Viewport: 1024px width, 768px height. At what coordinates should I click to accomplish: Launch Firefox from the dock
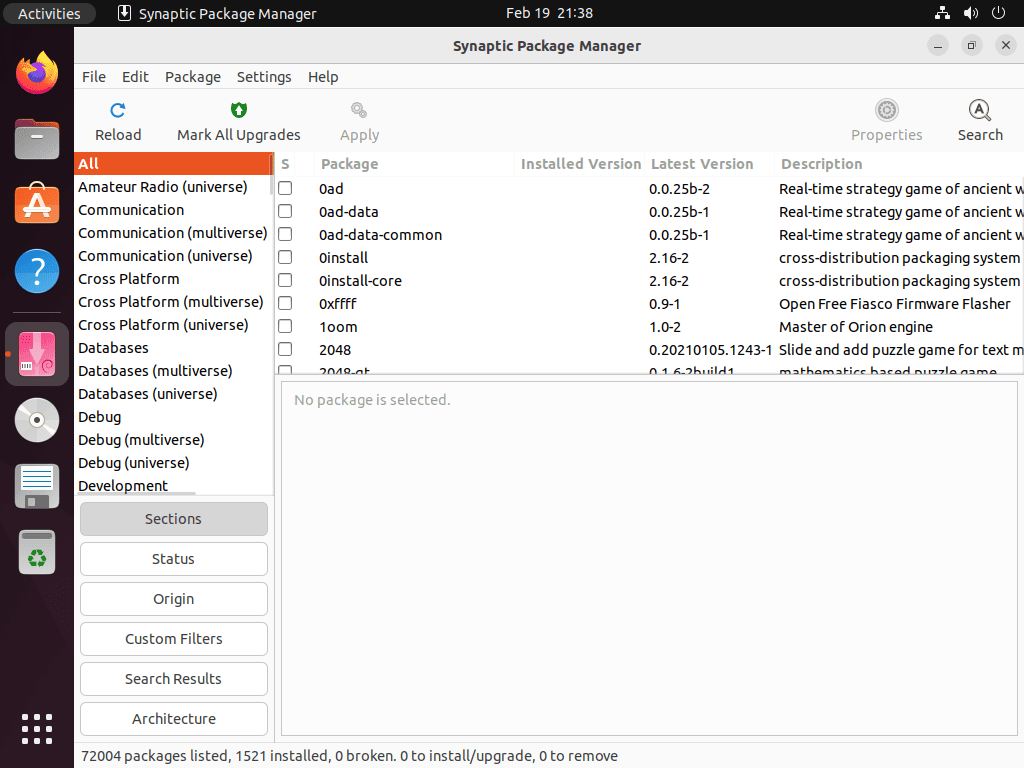click(x=36, y=72)
